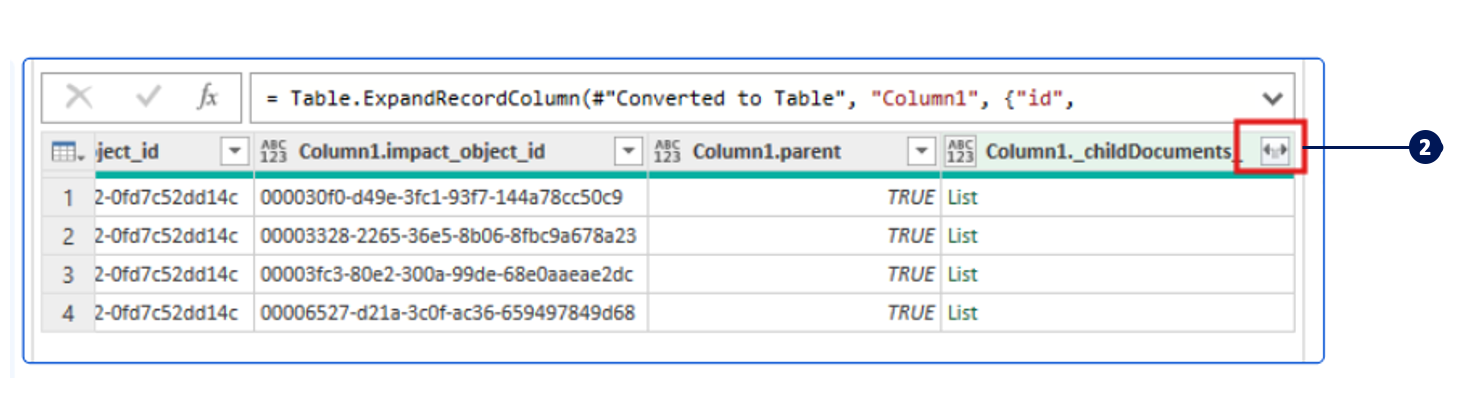
Task: Expand the formula bar with chevron
Action: [1272, 98]
